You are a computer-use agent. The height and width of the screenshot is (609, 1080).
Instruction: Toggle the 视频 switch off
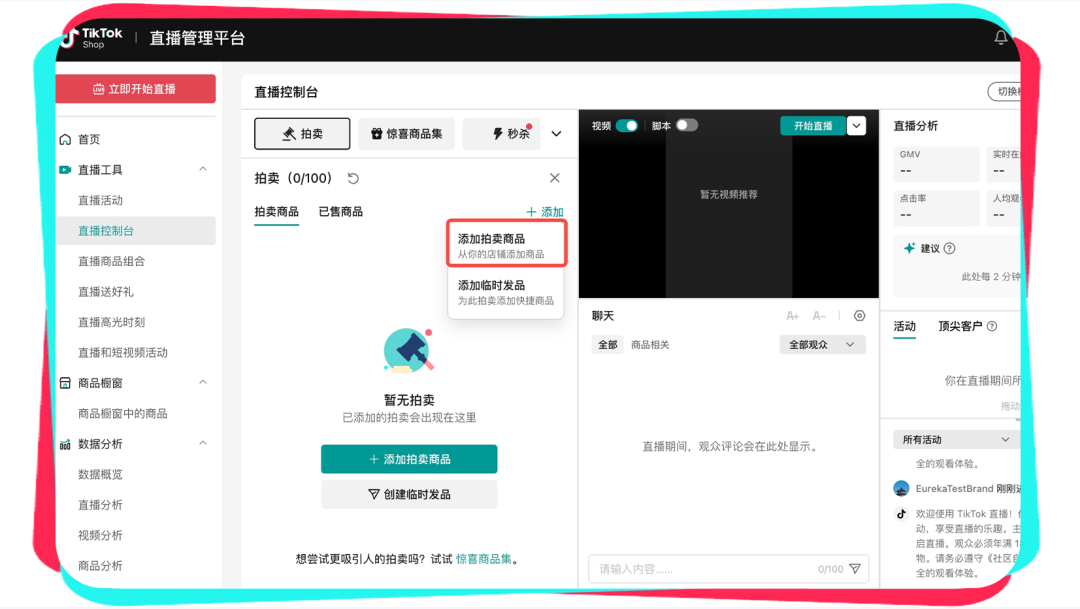[627, 126]
